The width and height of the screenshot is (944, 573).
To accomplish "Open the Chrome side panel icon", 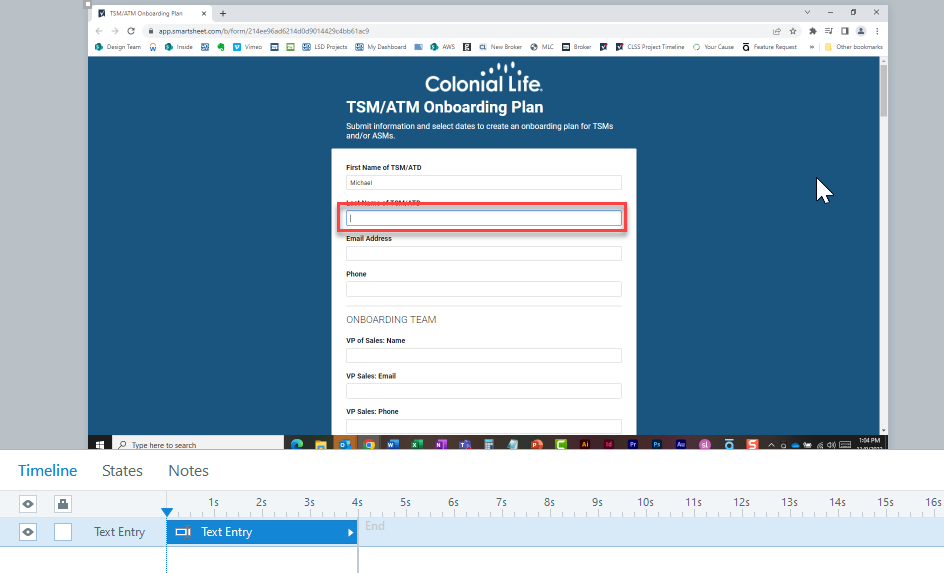I will (845, 31).
